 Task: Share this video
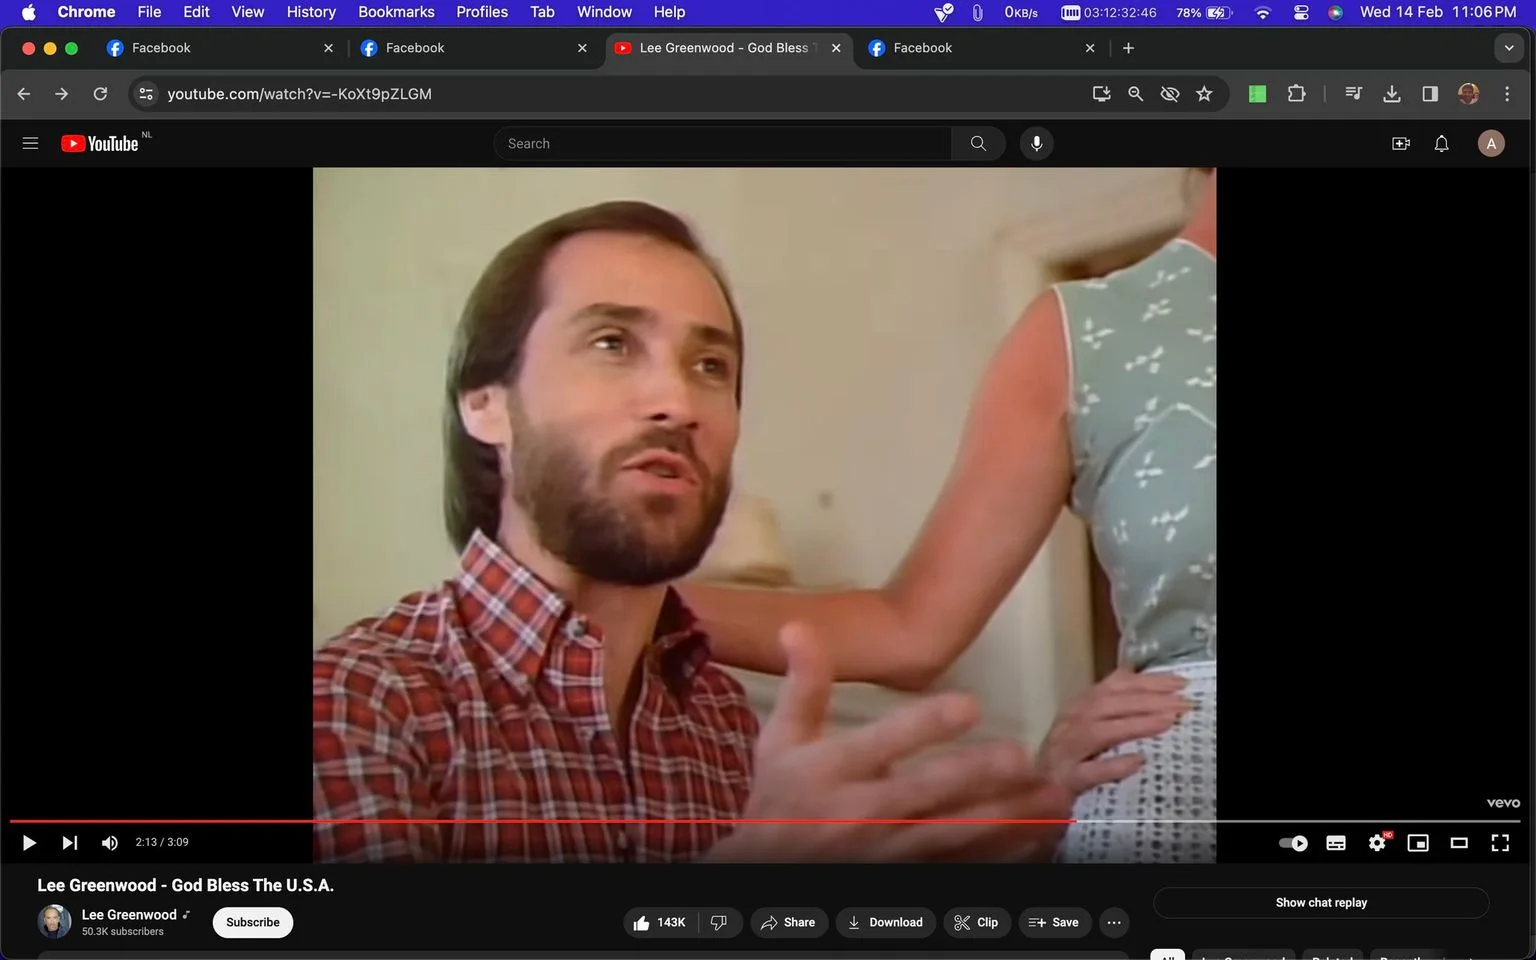pyautogui.click(x=788, y=922)
